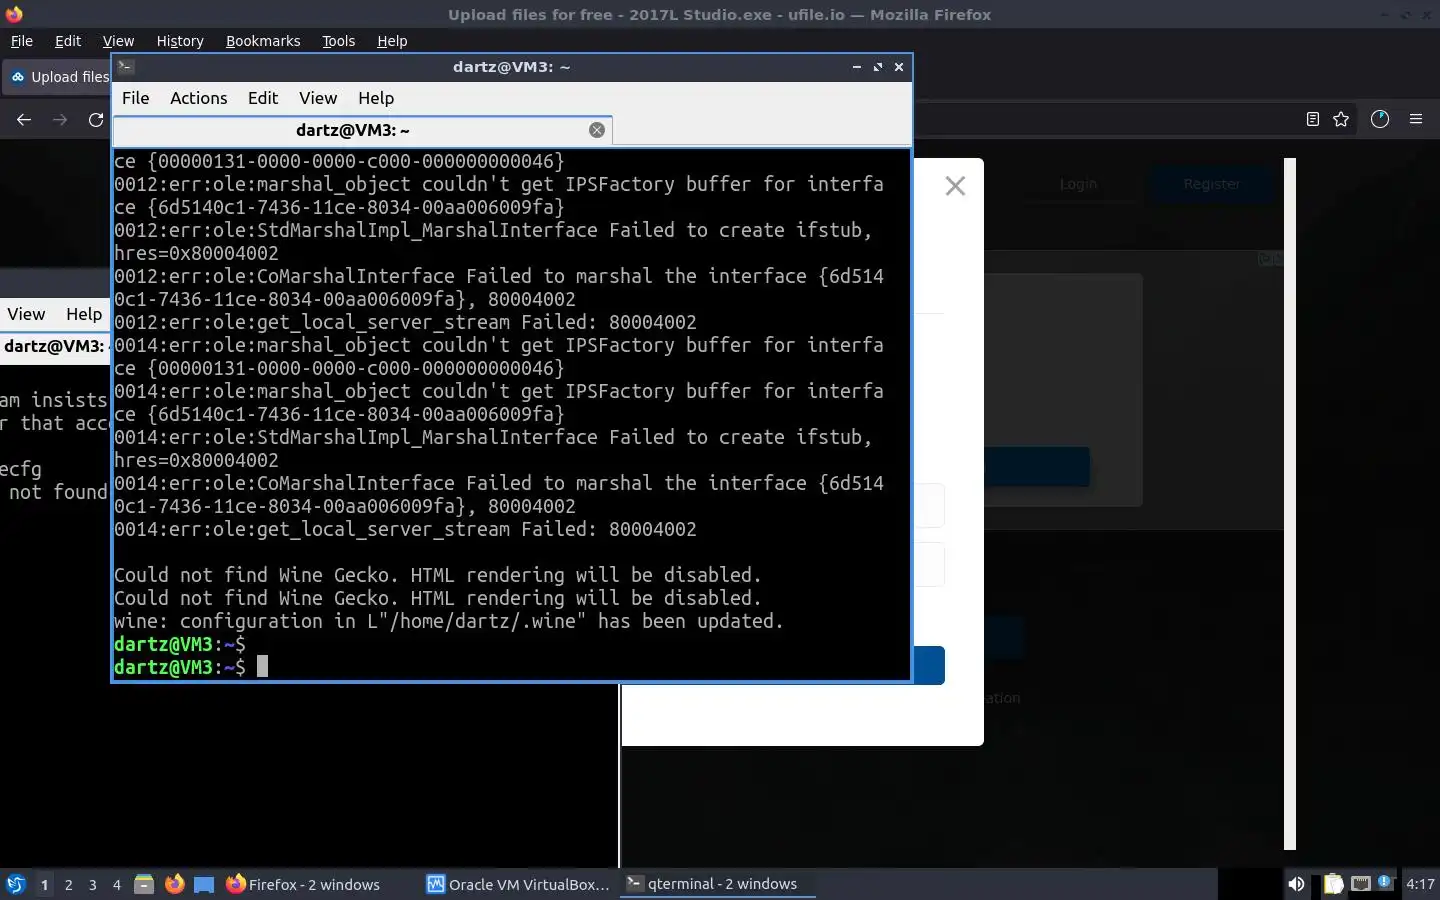Open the Firefox View menu
This screenshot has width=1440, height=900.
118,41
